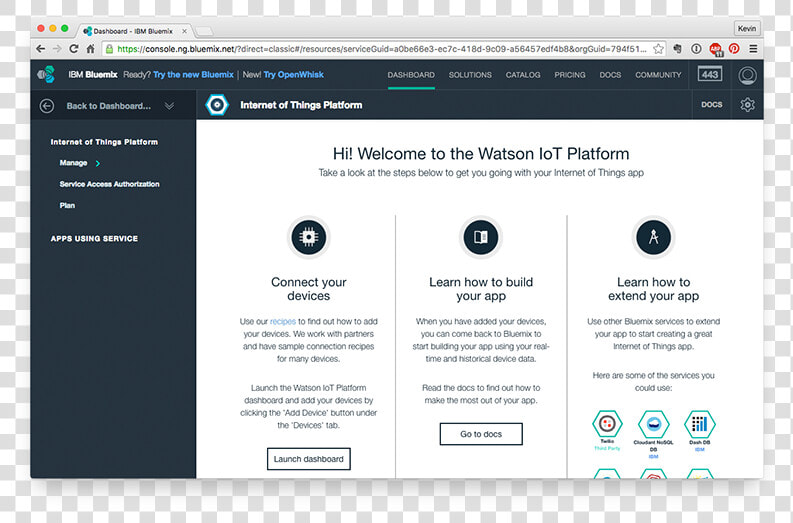Open the PRICING nav tab
Viewport: 793px width, 523px height.
[569, 75]
